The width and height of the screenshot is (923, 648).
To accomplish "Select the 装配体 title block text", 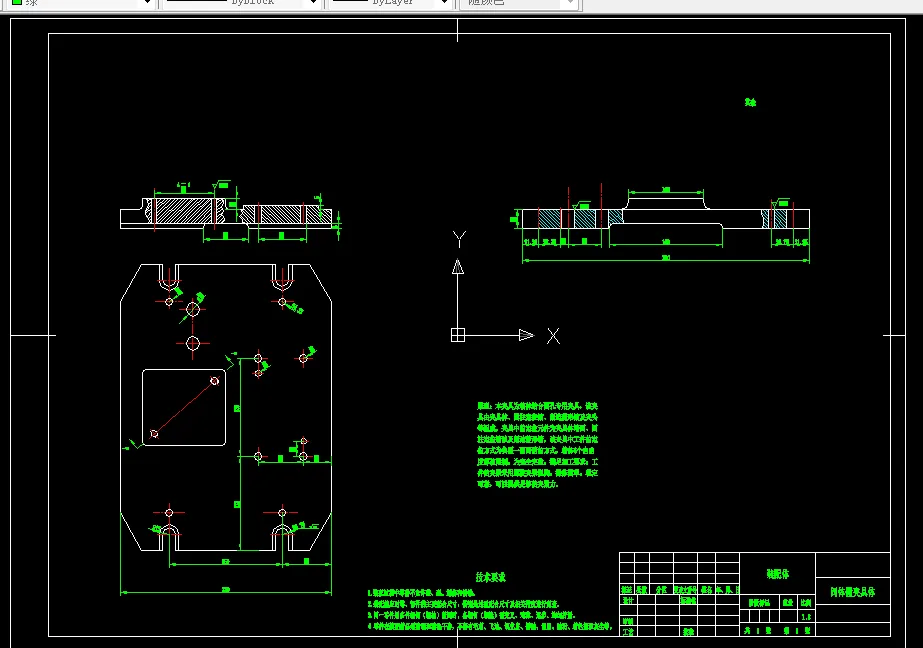I will [777, 574].
